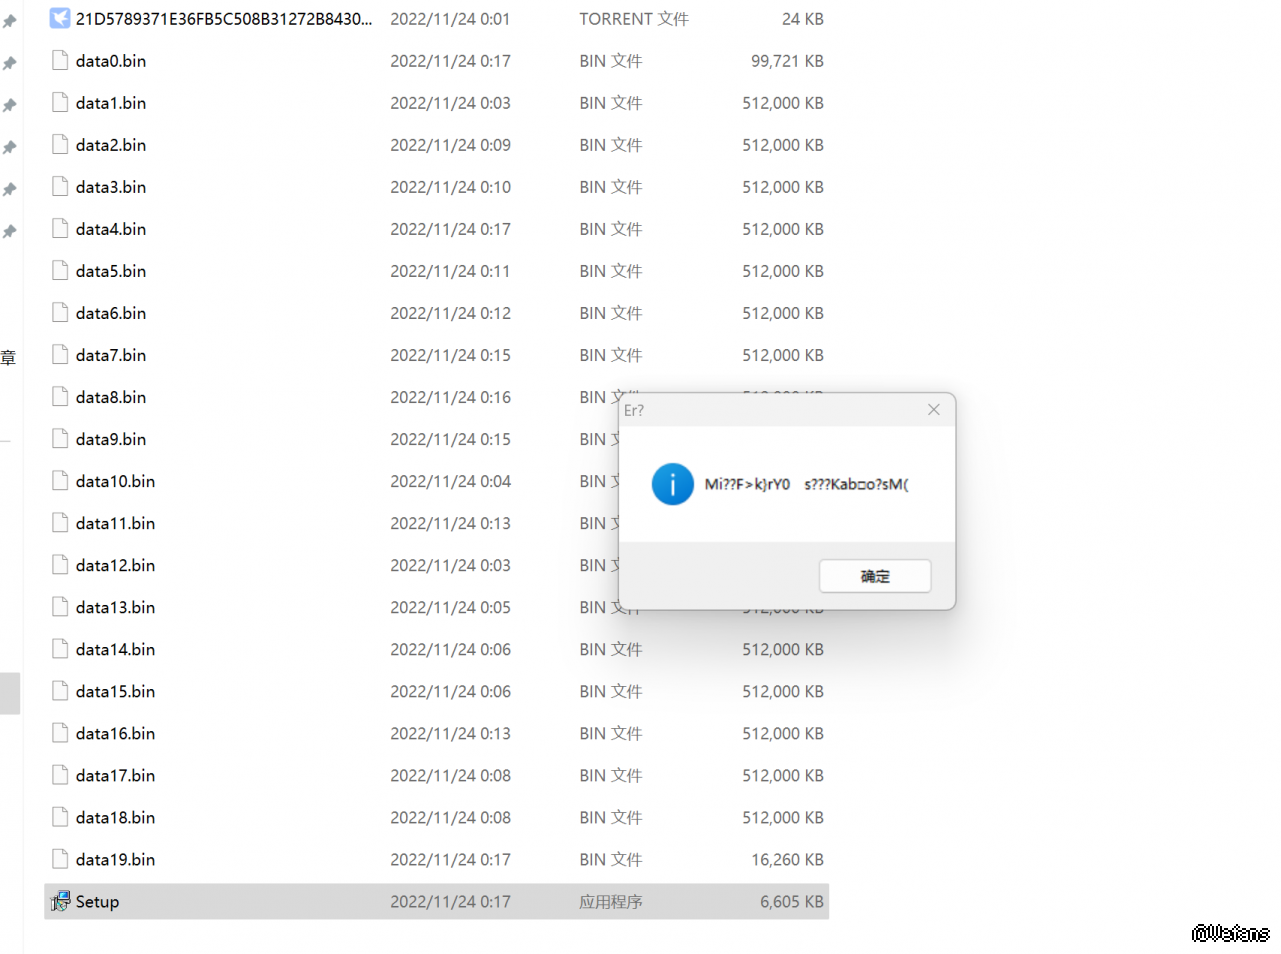Select the file named data4.bin
This screenshot has height=954, width=1281.
click(x=111, y=229)
